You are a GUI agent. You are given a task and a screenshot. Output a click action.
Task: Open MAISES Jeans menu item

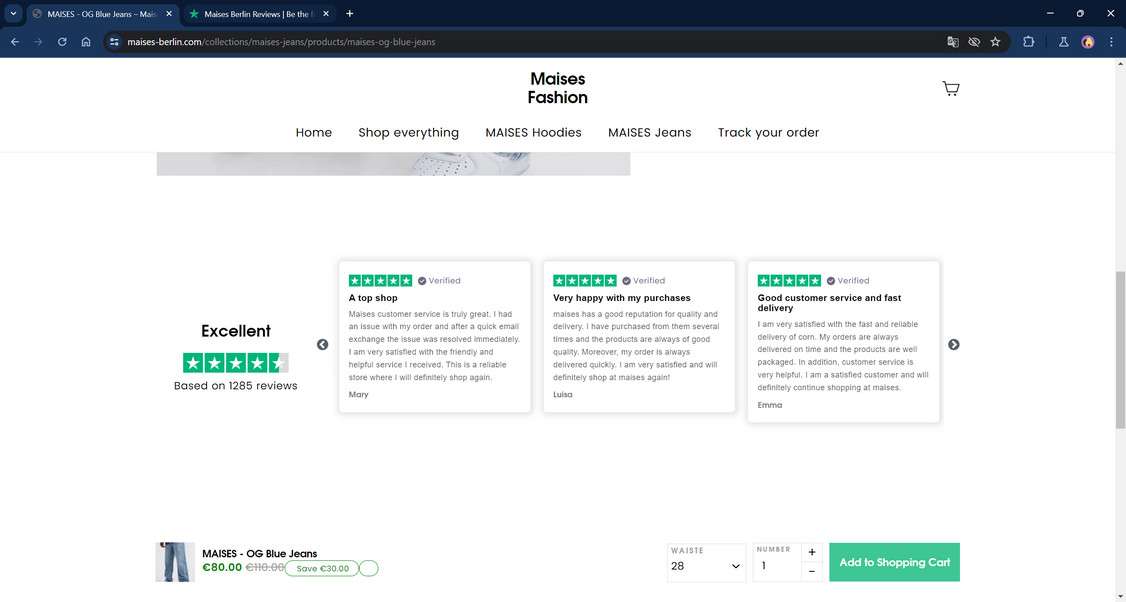[x=650, y=132]
